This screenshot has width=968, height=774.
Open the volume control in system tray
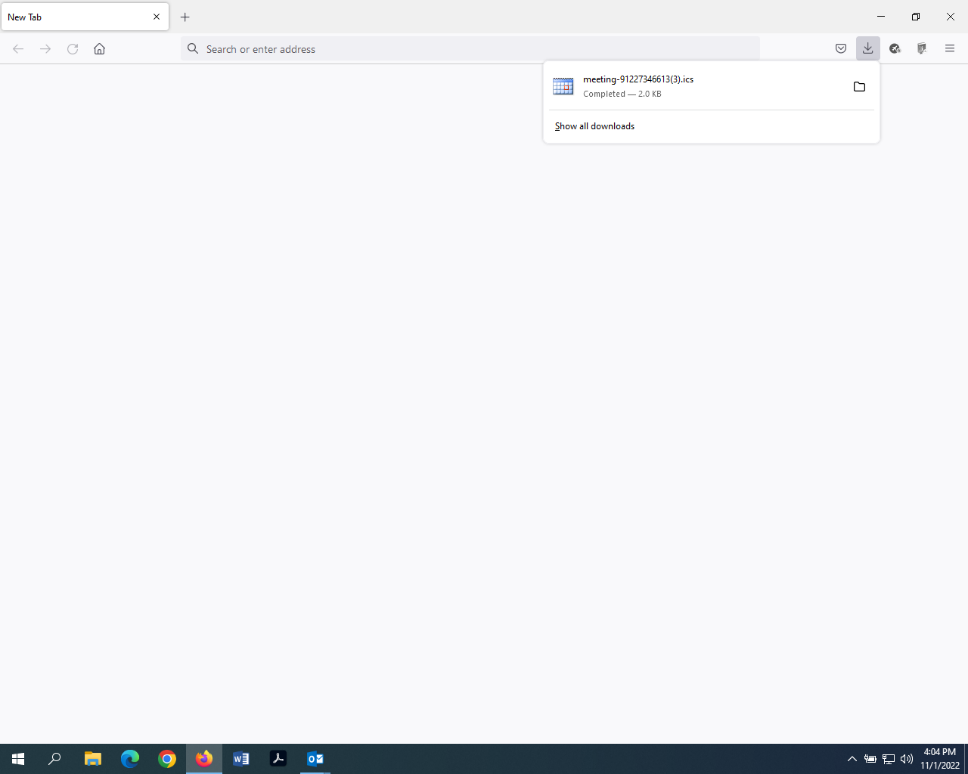click(x=906, y=759)
